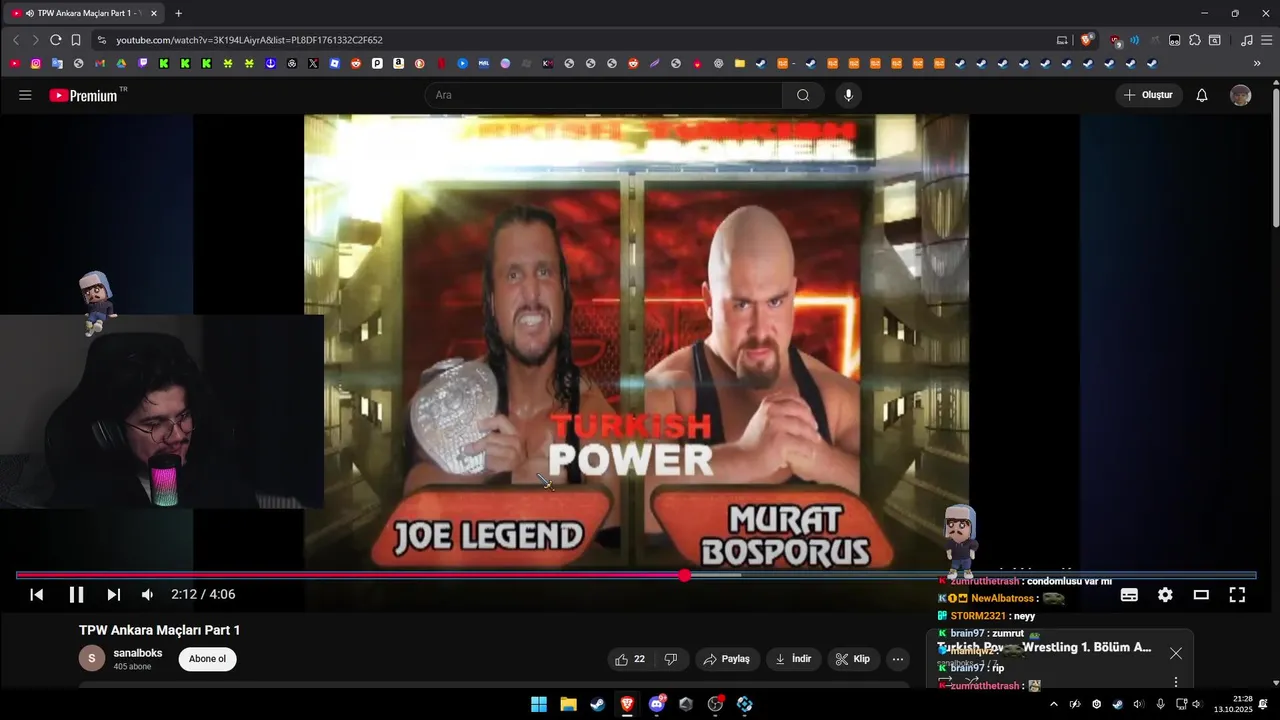
Task: Open OBS Studio from taskbar
Action: coord(716,704)
